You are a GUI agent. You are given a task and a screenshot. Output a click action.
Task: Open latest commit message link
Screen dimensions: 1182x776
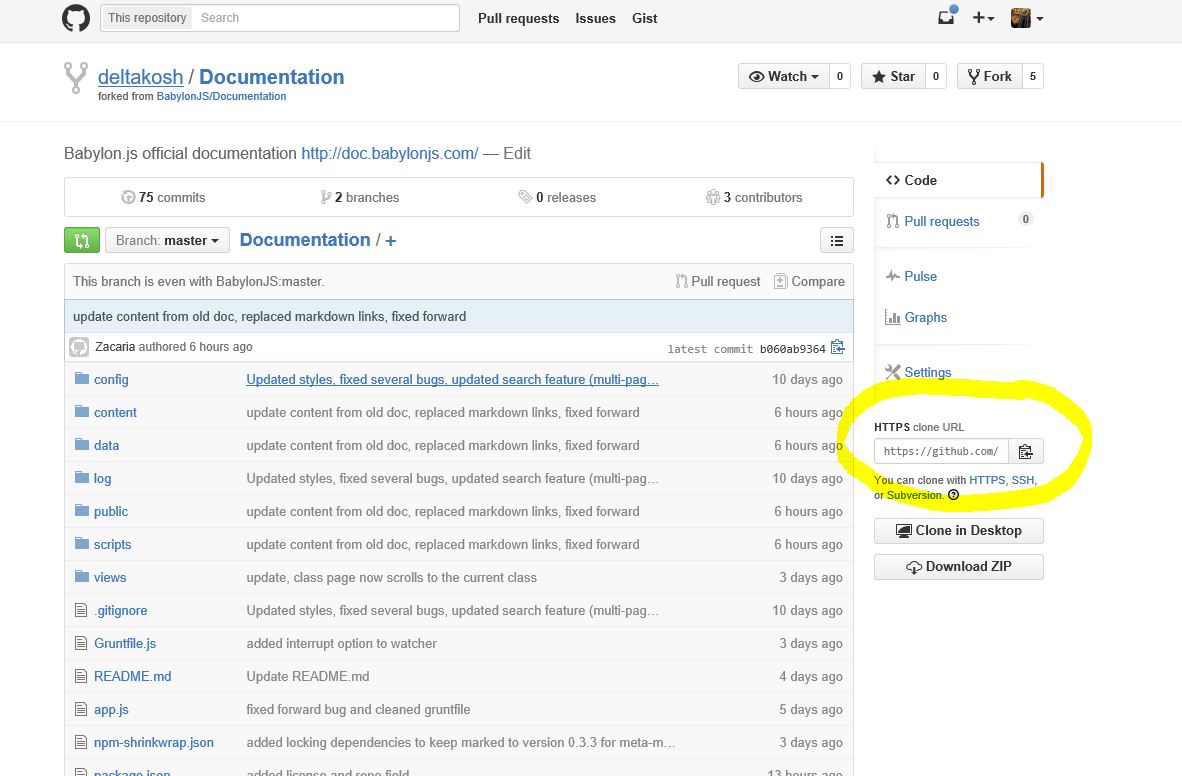pos(269,317)
